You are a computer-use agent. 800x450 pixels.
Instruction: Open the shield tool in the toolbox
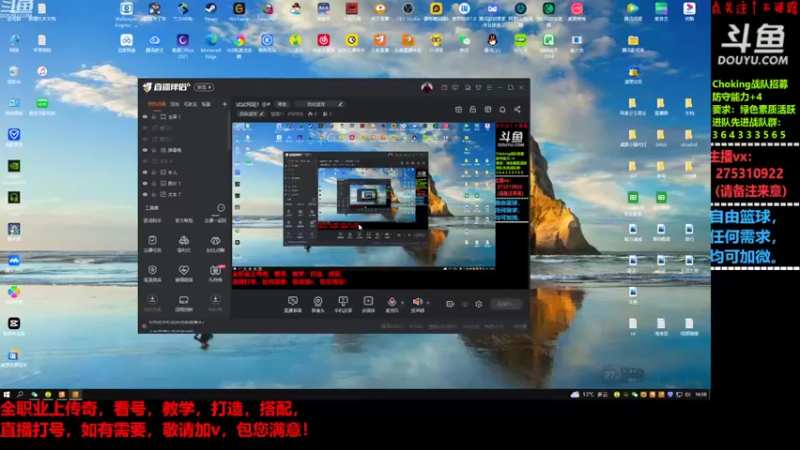point(152,273)
